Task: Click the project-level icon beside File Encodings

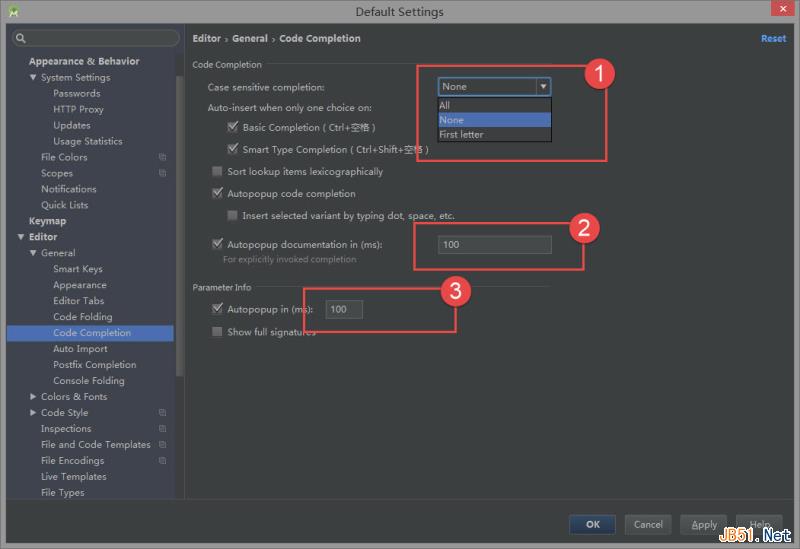Action: [162, 460]
